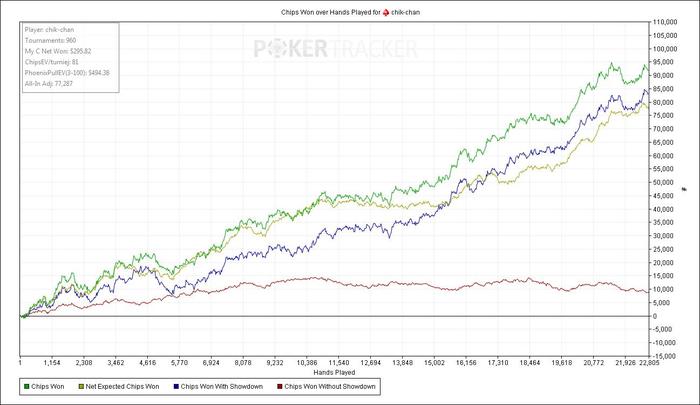
Task: Click y-axis label '20,000'
Action: pos(664,263)
